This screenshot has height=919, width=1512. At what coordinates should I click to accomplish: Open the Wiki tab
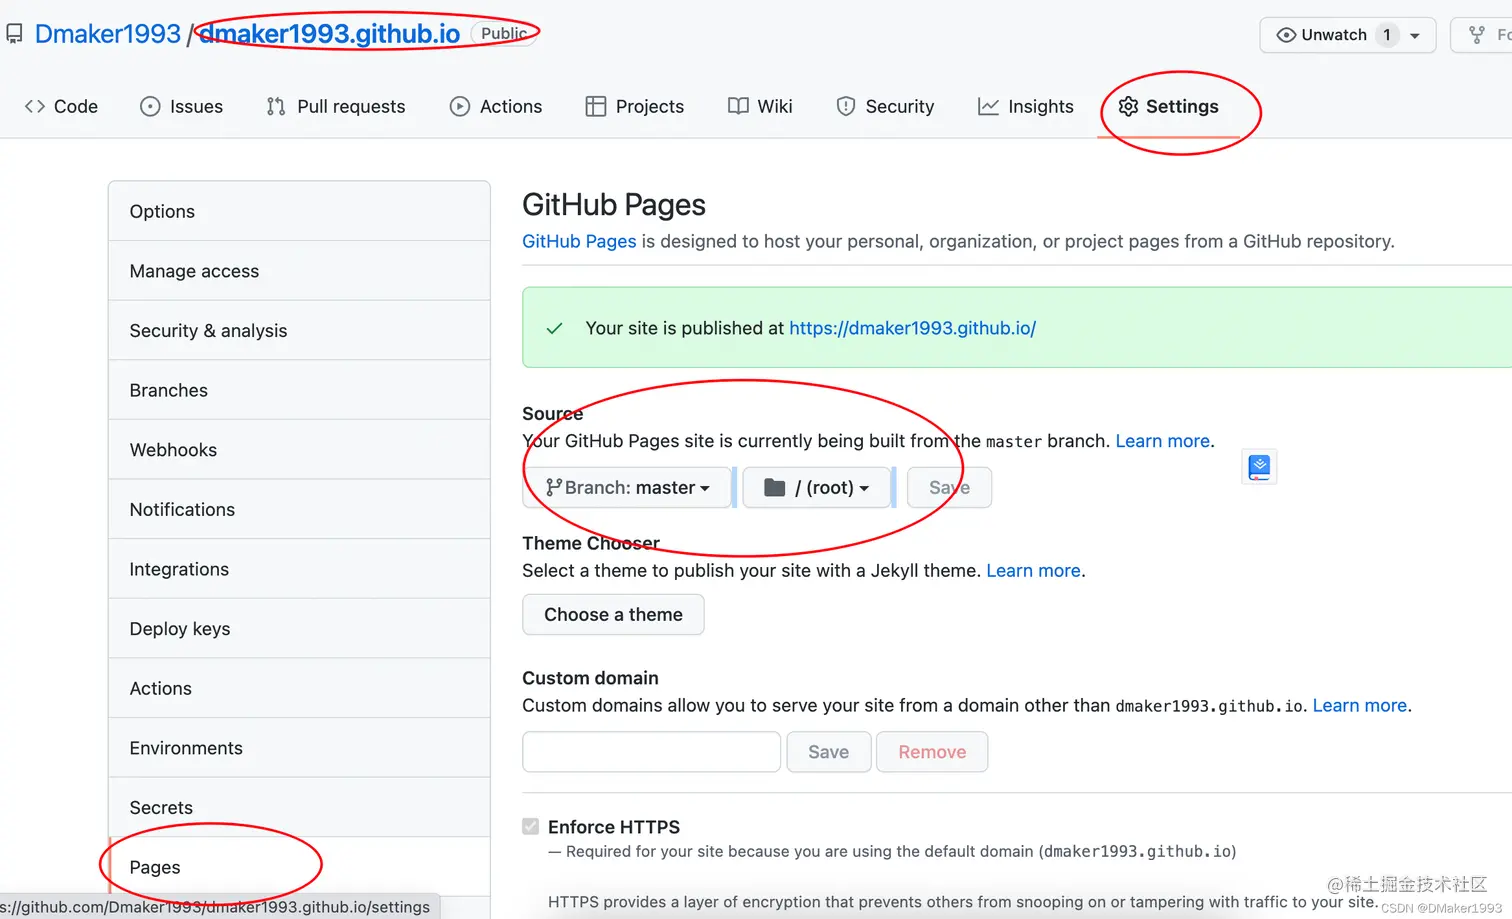[760, 106]
